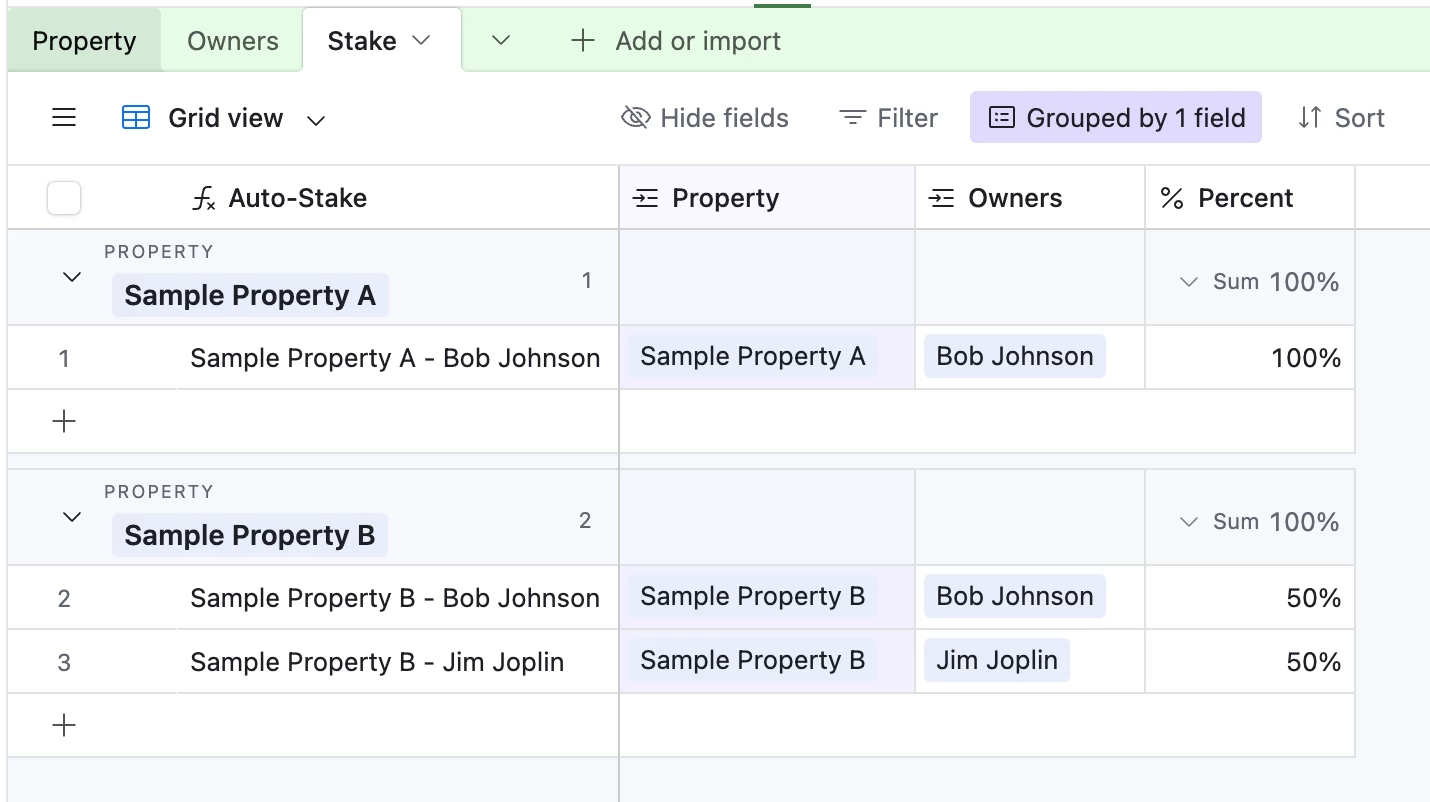
Task: Click the Bob Johnson owner chip in row 1
Action: (1014, 357)
